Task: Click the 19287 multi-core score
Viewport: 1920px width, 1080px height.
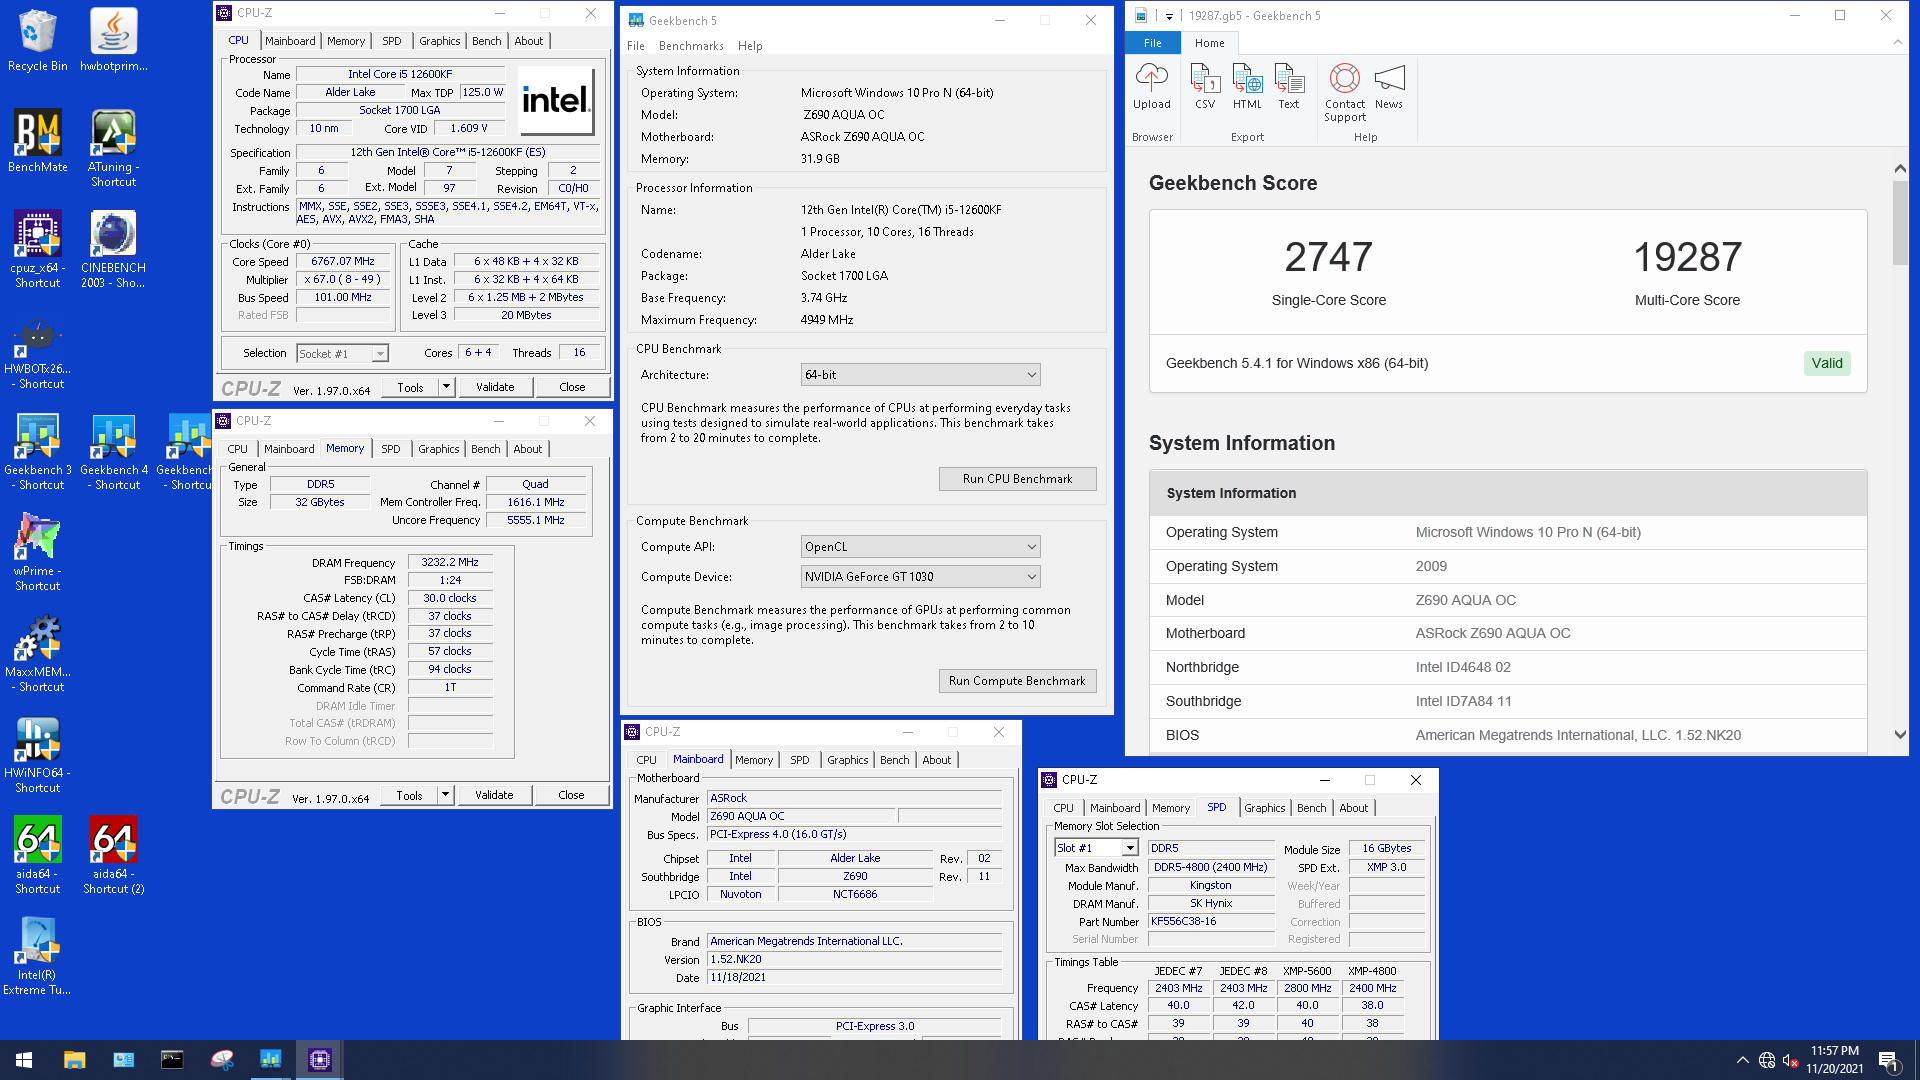Action: (1687, 257)
